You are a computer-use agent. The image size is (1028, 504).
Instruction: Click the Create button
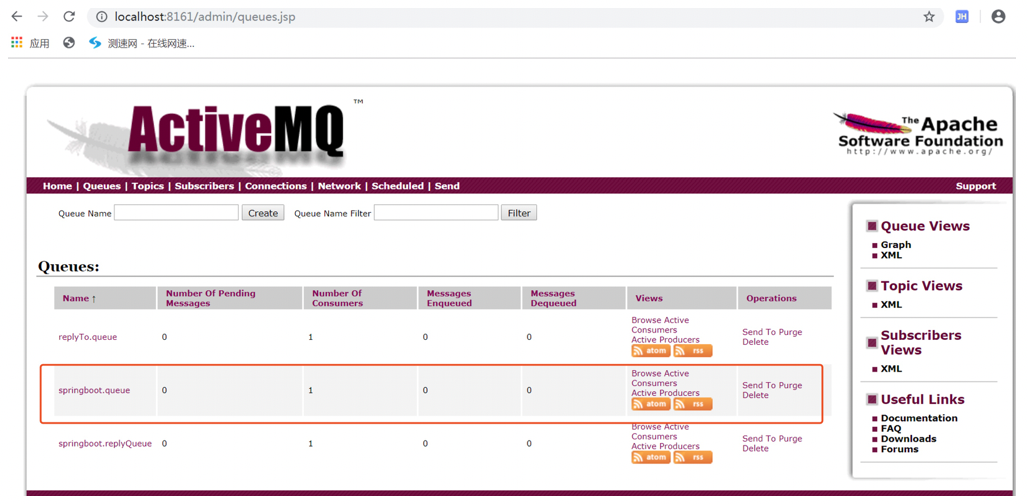point(263,213)
